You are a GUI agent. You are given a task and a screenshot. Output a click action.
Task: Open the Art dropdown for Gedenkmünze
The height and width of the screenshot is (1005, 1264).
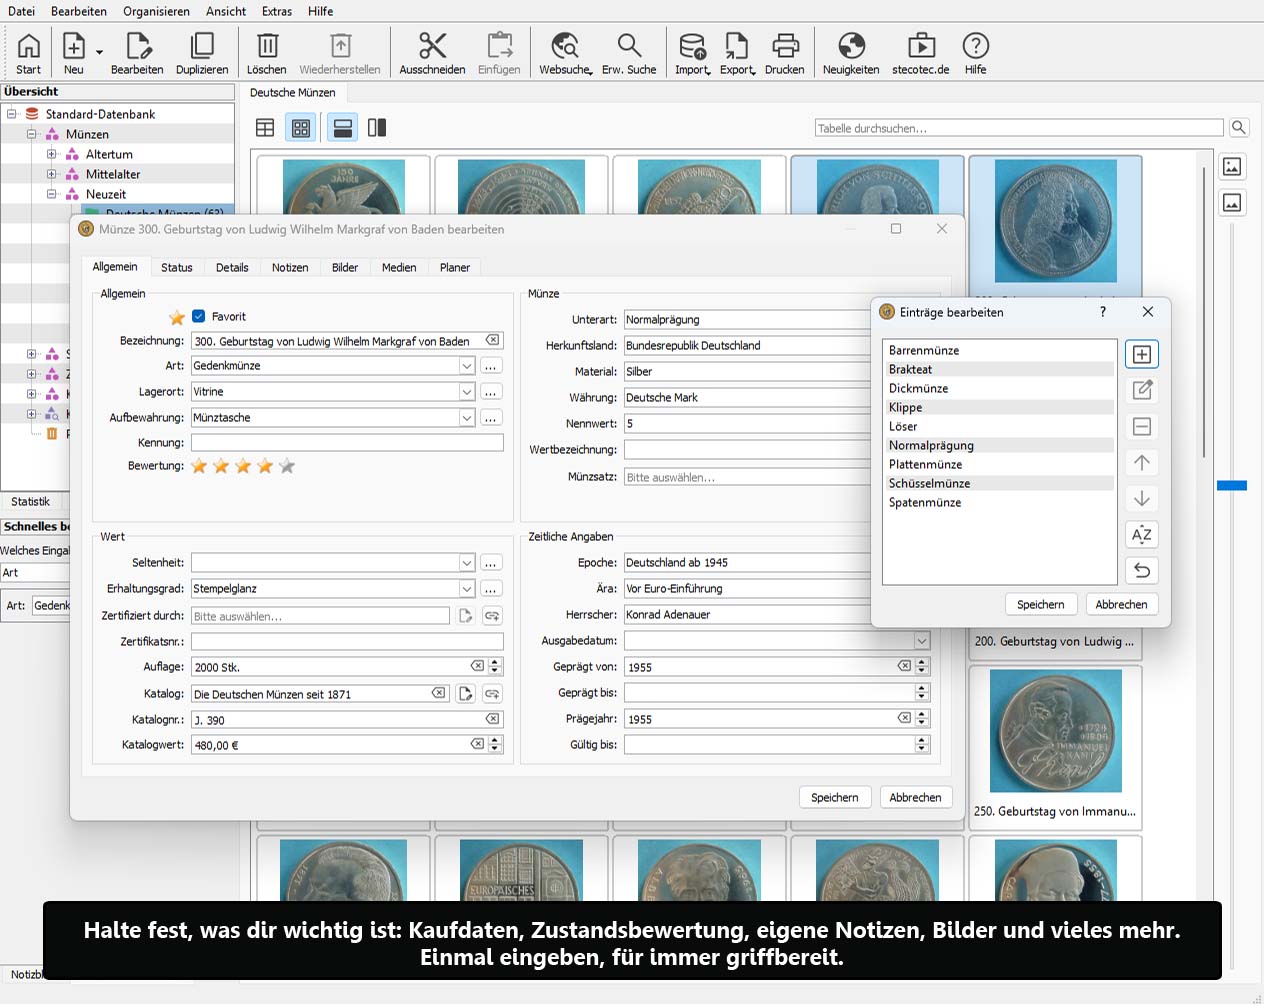[x=466, y=366]
